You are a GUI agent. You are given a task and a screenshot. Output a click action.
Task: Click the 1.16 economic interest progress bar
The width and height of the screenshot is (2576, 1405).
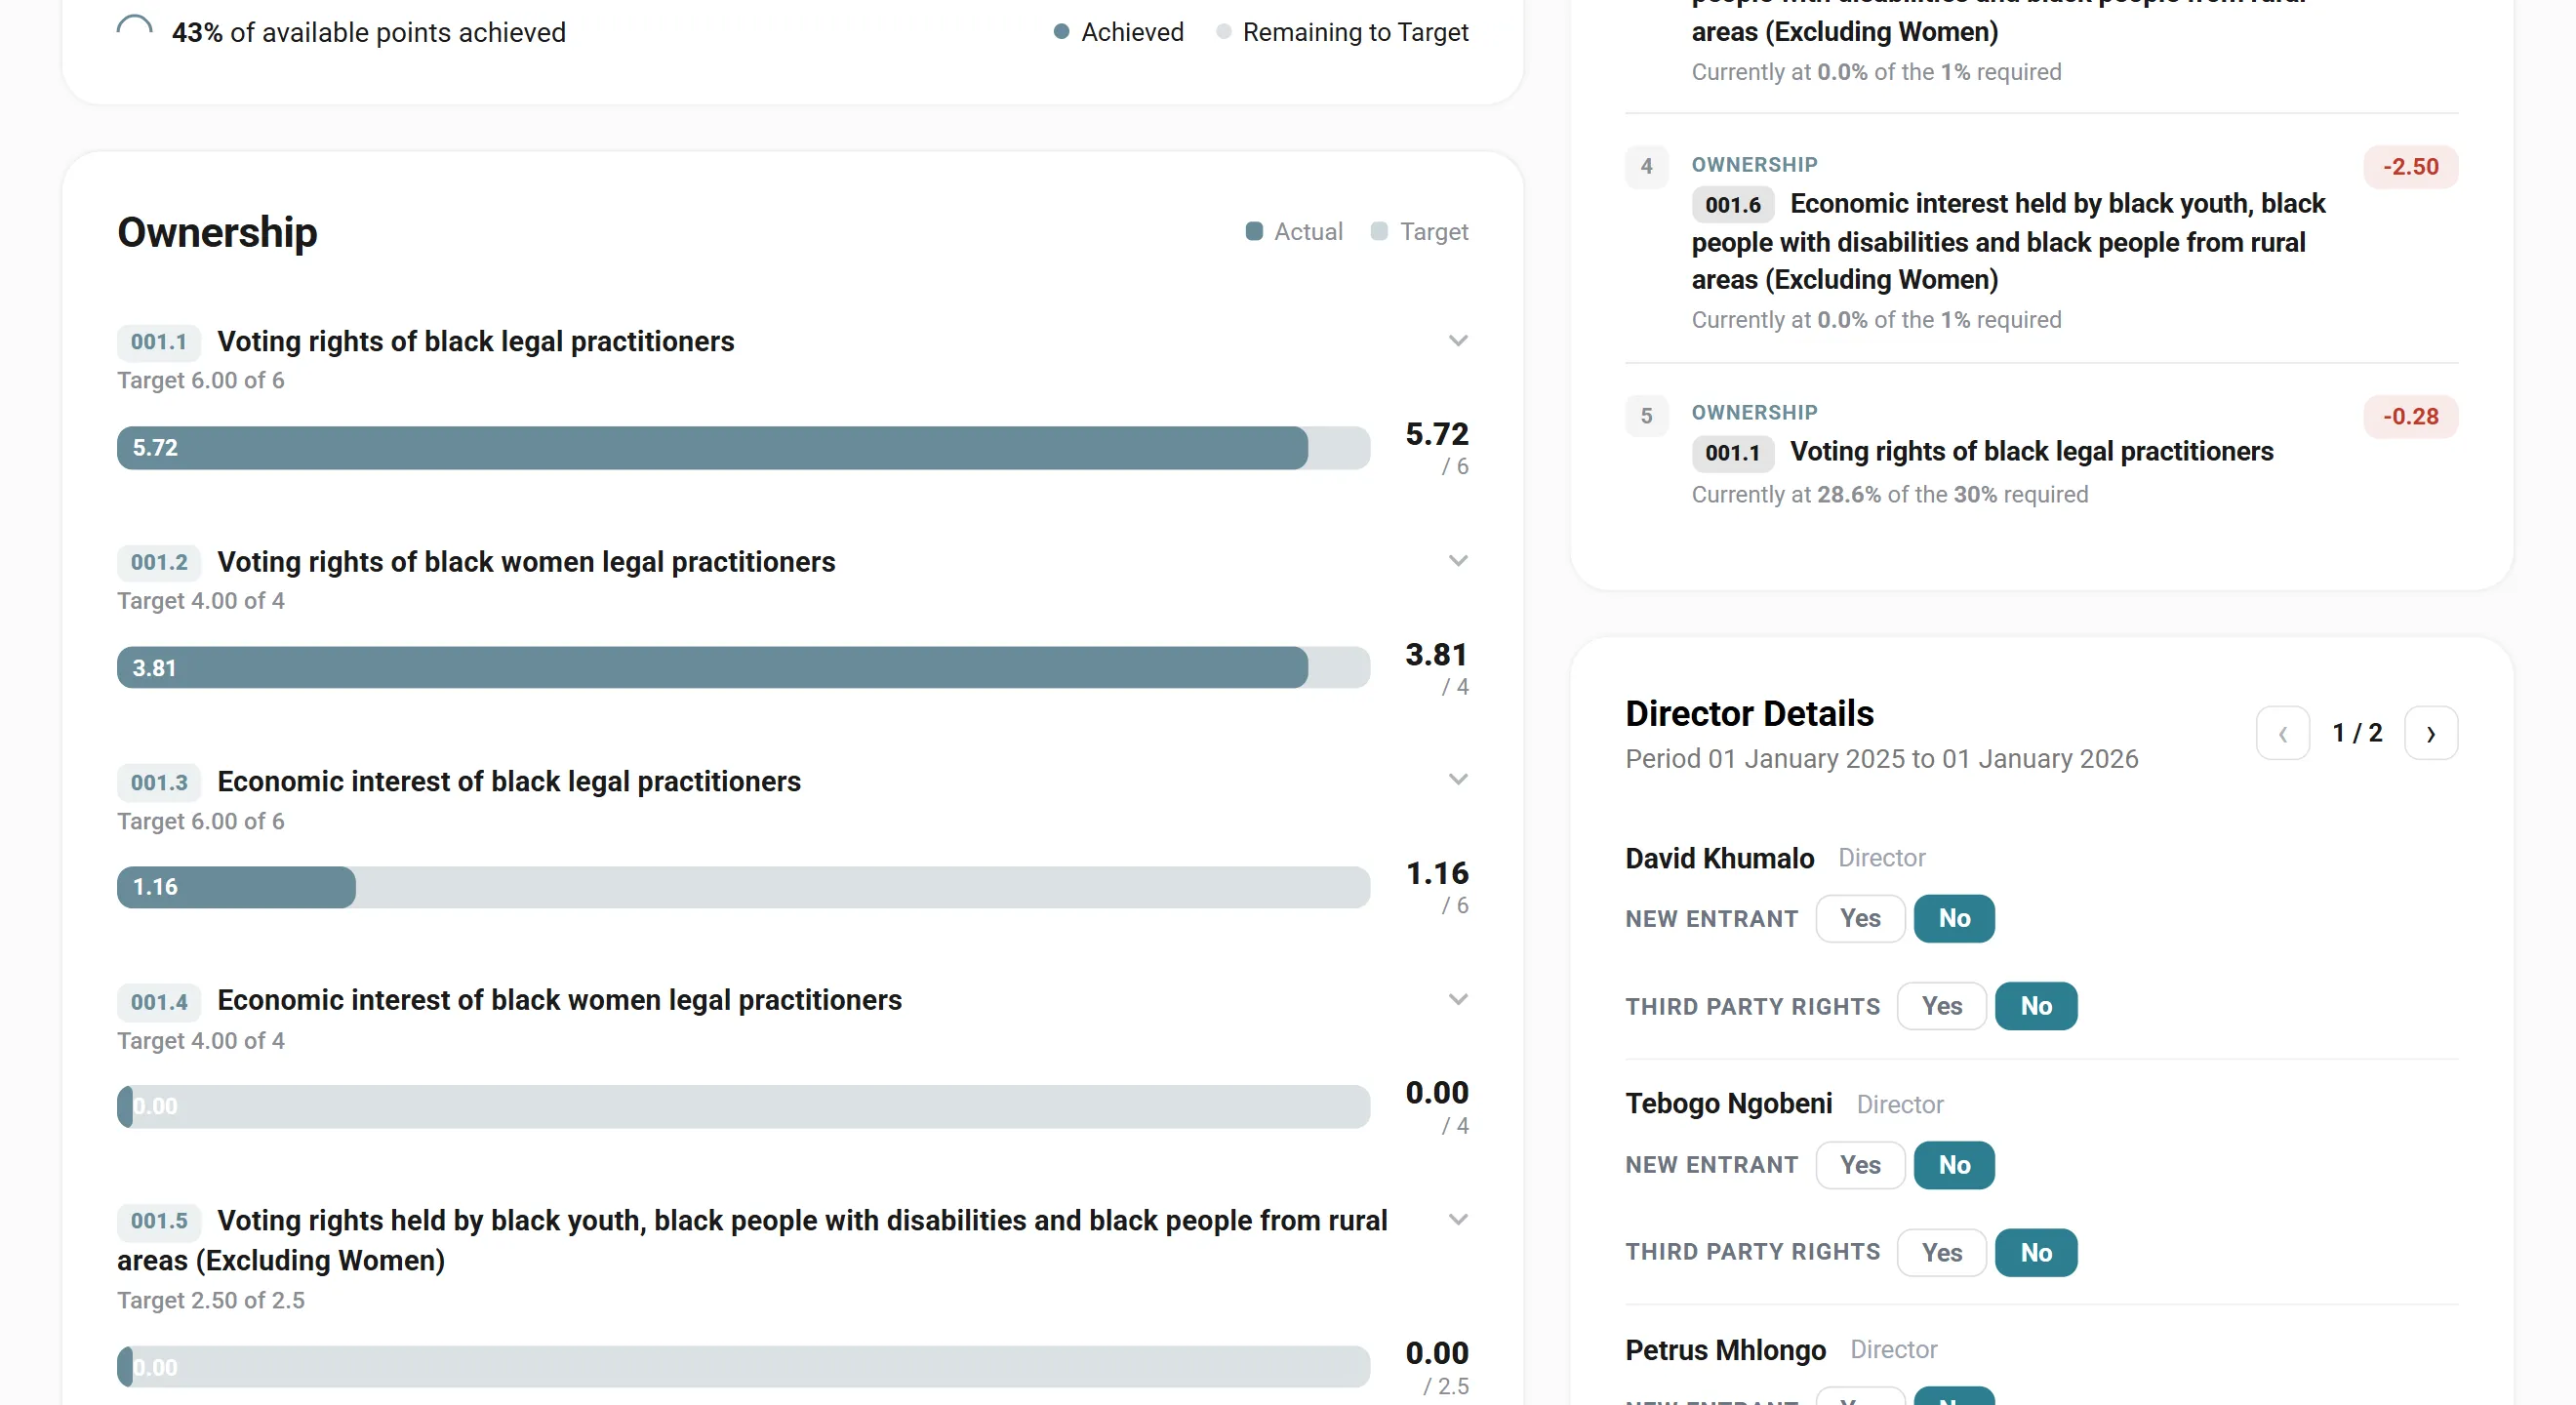click(743, 887)
